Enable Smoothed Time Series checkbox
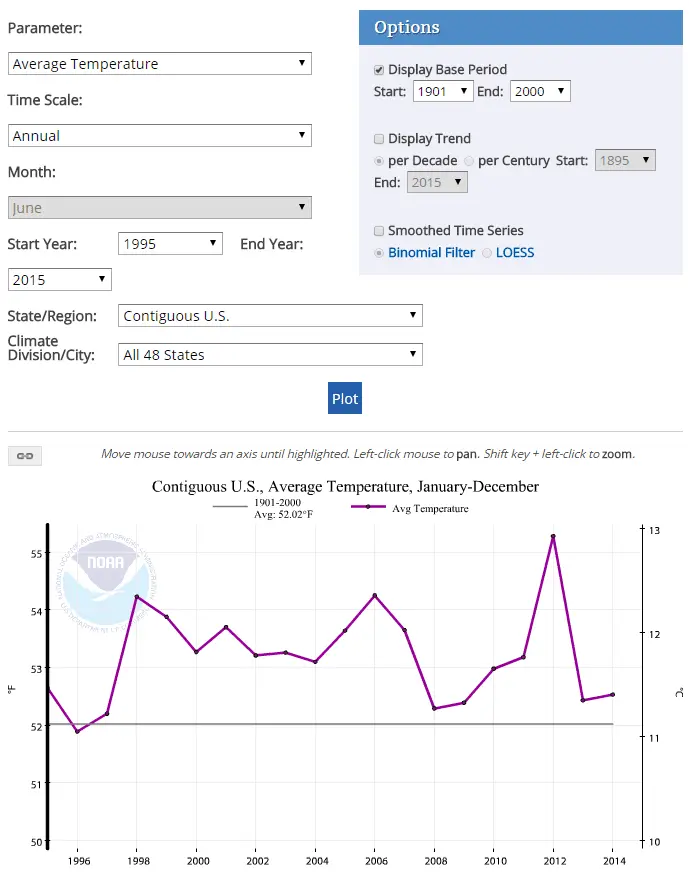 coord(379,231)
